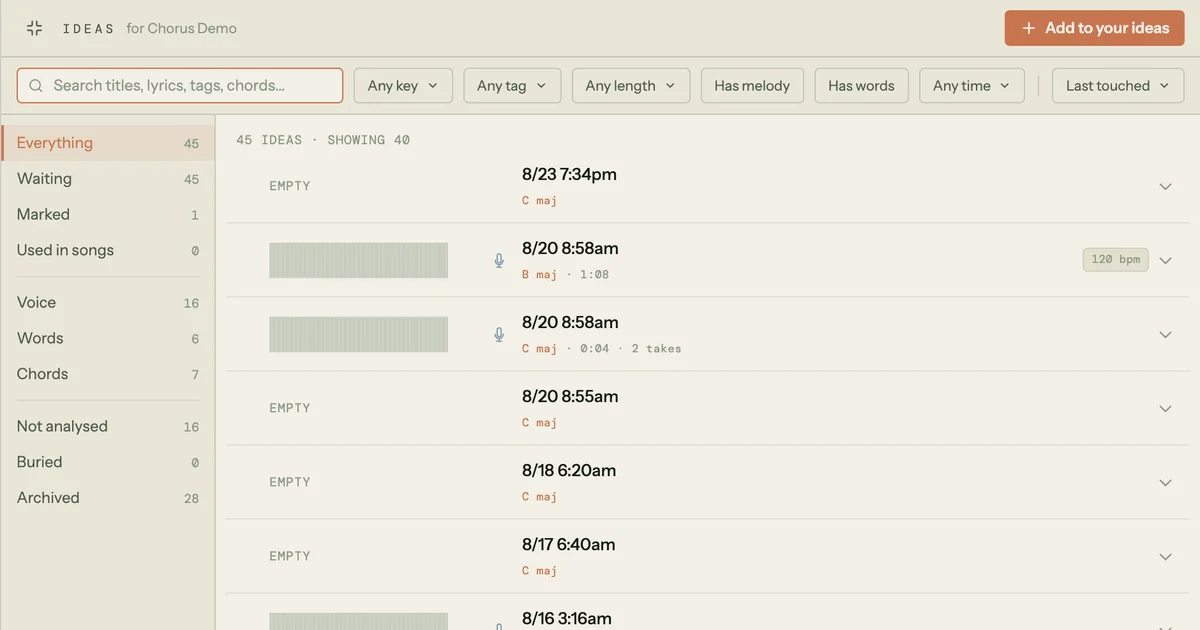Click the magnifier icon in search box
The height and width of the screenshot is (630, 1200).
[36, 86]
